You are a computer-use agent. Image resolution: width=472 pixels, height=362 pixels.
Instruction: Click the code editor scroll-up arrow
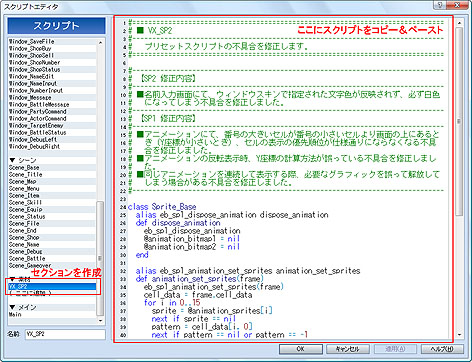point(459,23)
